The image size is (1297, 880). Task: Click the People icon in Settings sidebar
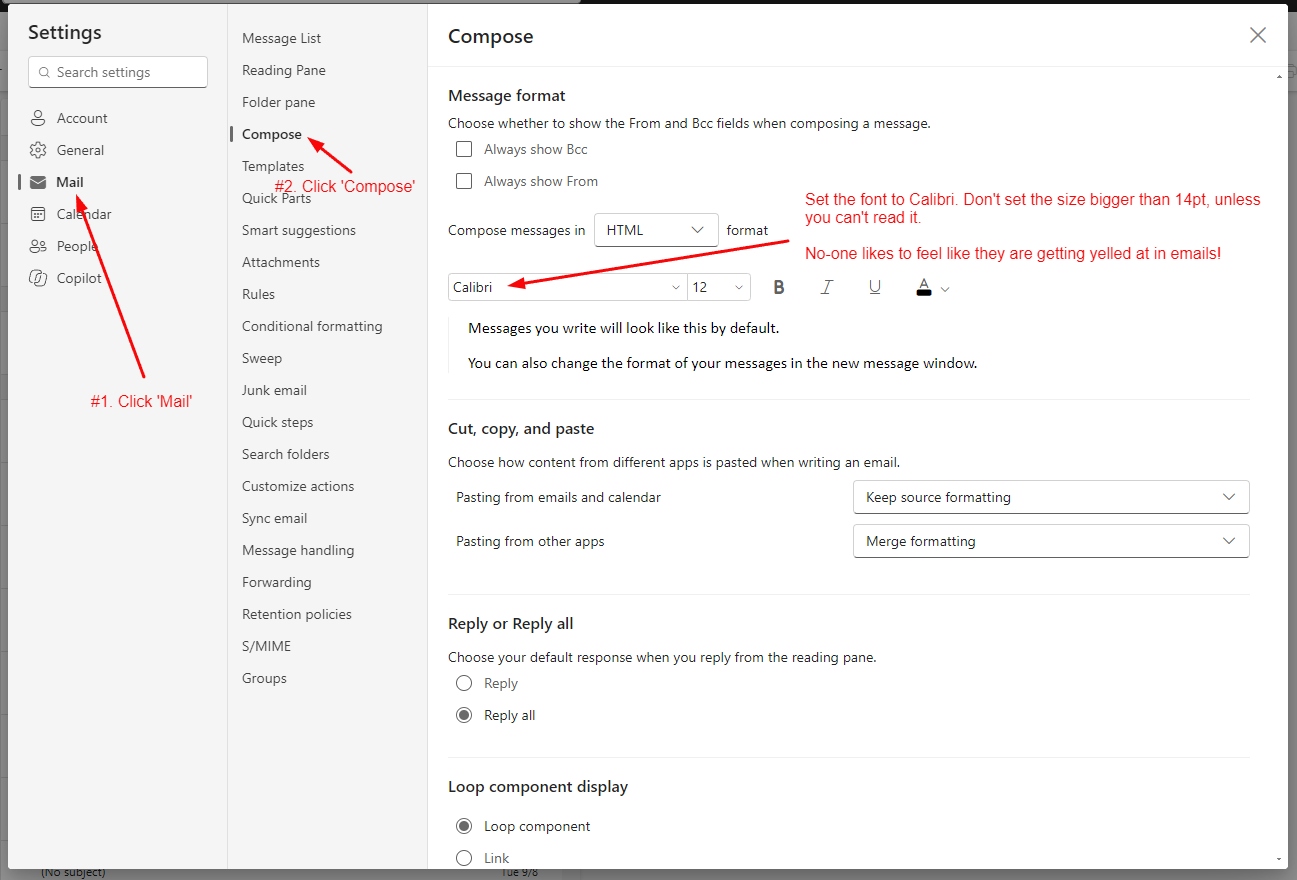tap(38, 246)
